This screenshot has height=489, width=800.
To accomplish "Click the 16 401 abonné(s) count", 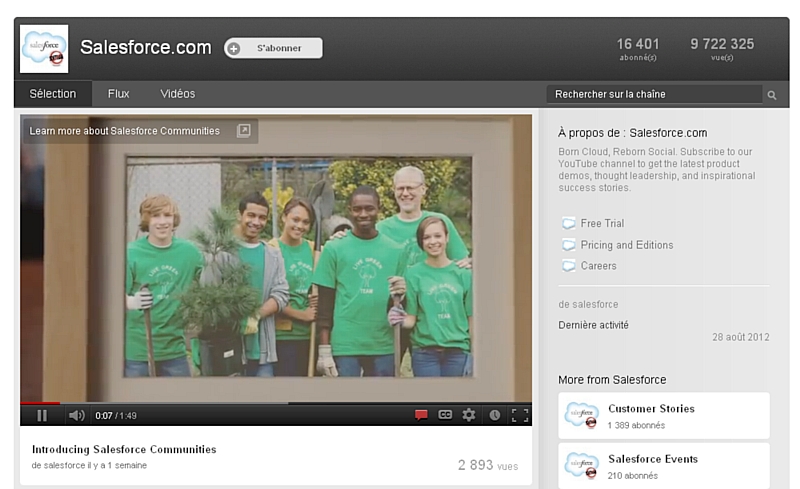I will [638, 49].
